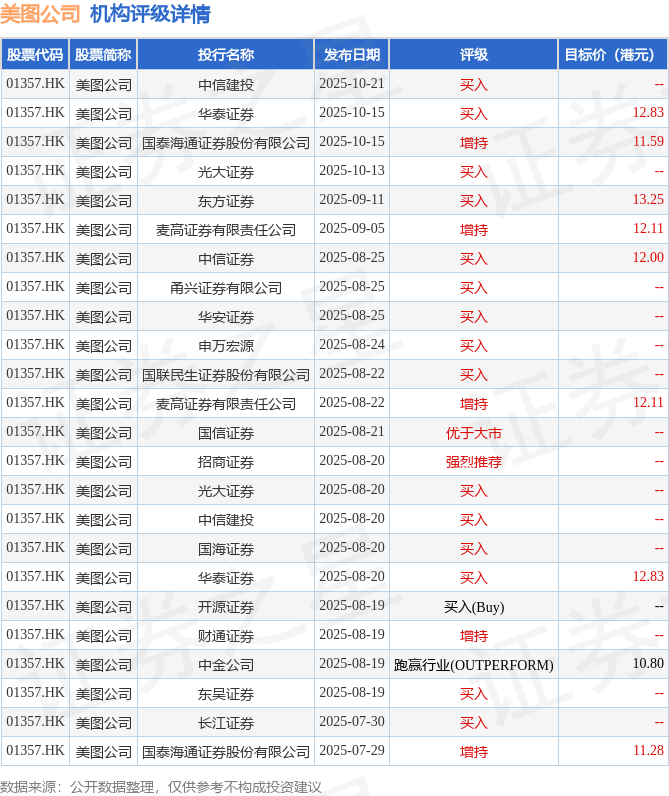Click target price 12.83 dated 2025-10-15

[648, 113]
